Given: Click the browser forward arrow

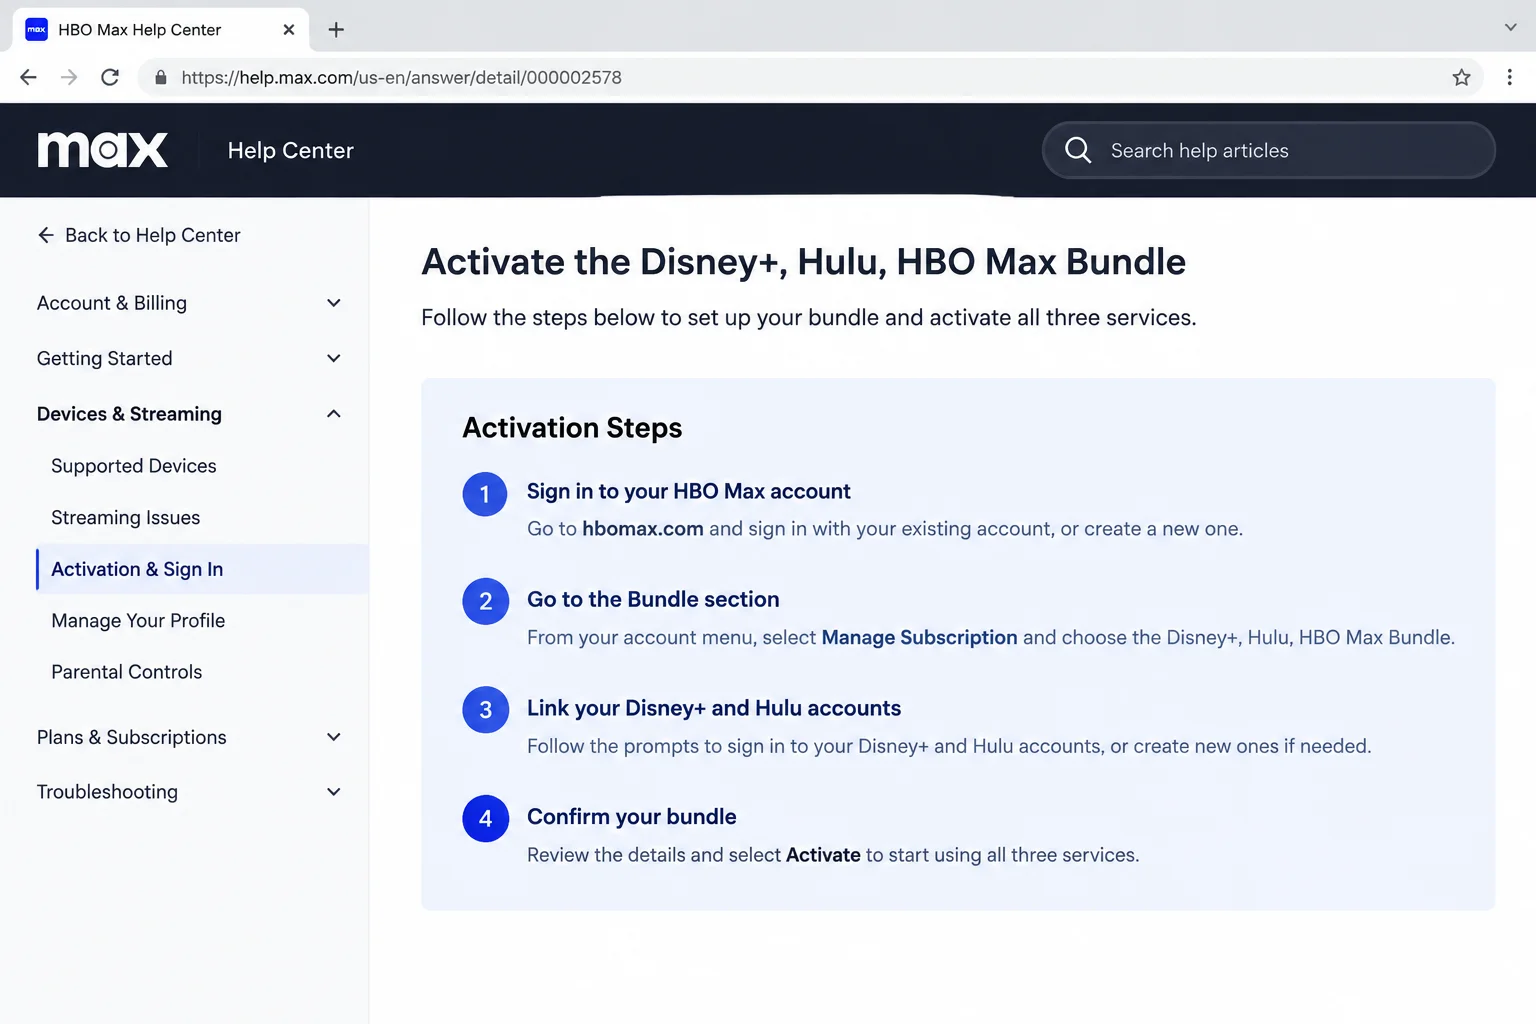Looking at the screenshot, I should [69, 77].
